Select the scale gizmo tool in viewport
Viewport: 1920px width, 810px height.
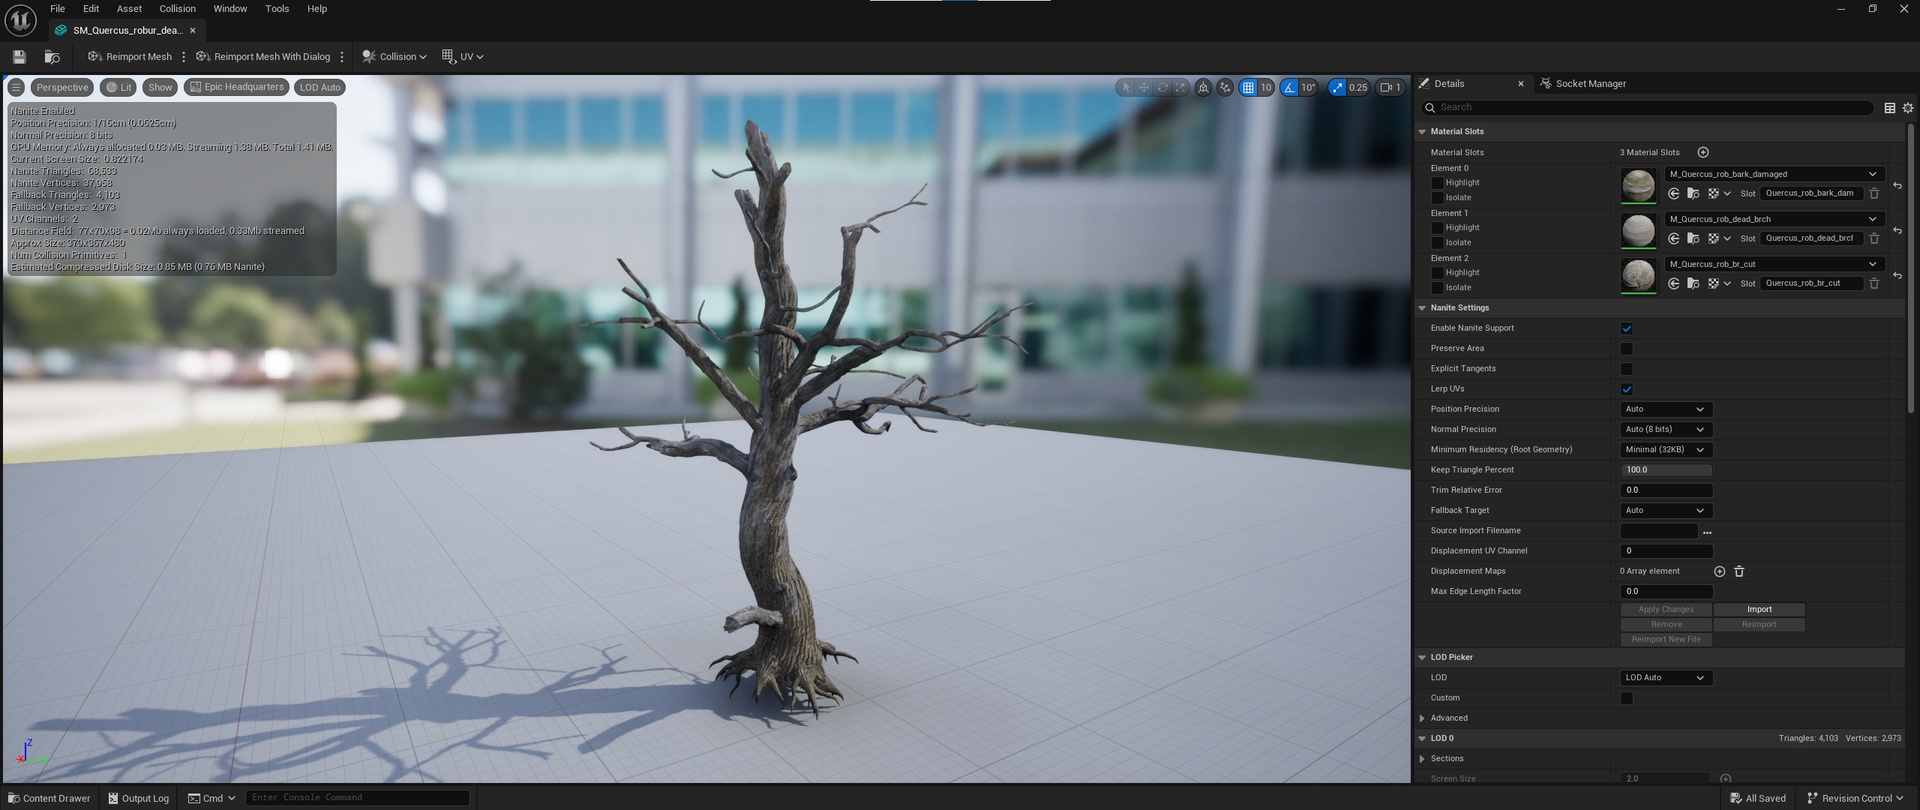click(1180, 88)
